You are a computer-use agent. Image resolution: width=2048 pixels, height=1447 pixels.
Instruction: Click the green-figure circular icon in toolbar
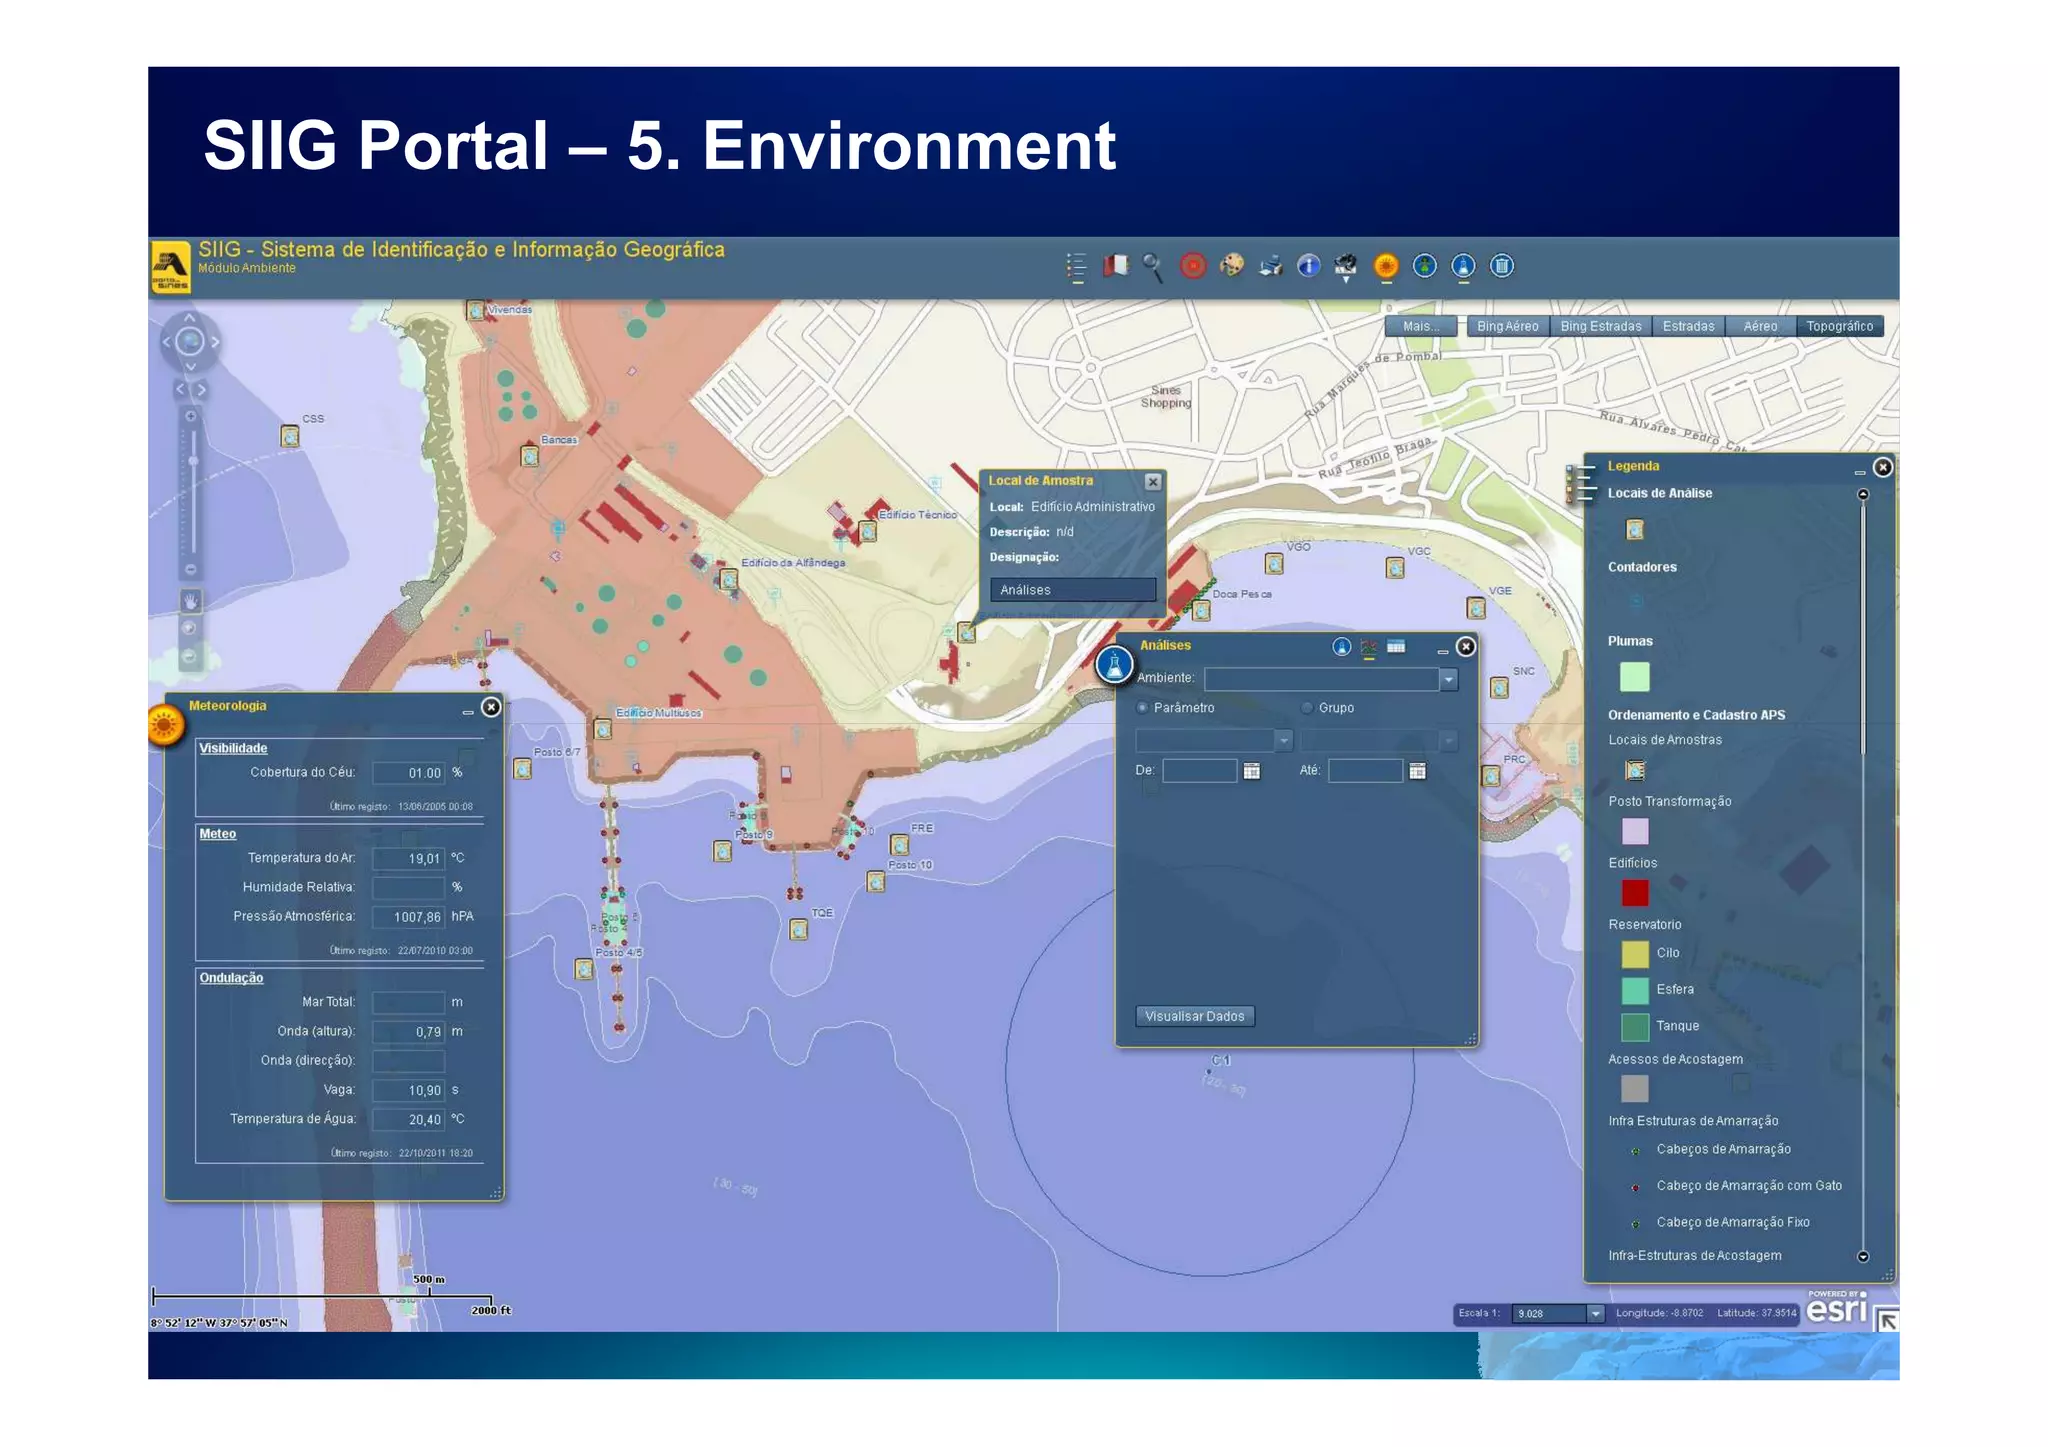click(x=1425, y=266)
